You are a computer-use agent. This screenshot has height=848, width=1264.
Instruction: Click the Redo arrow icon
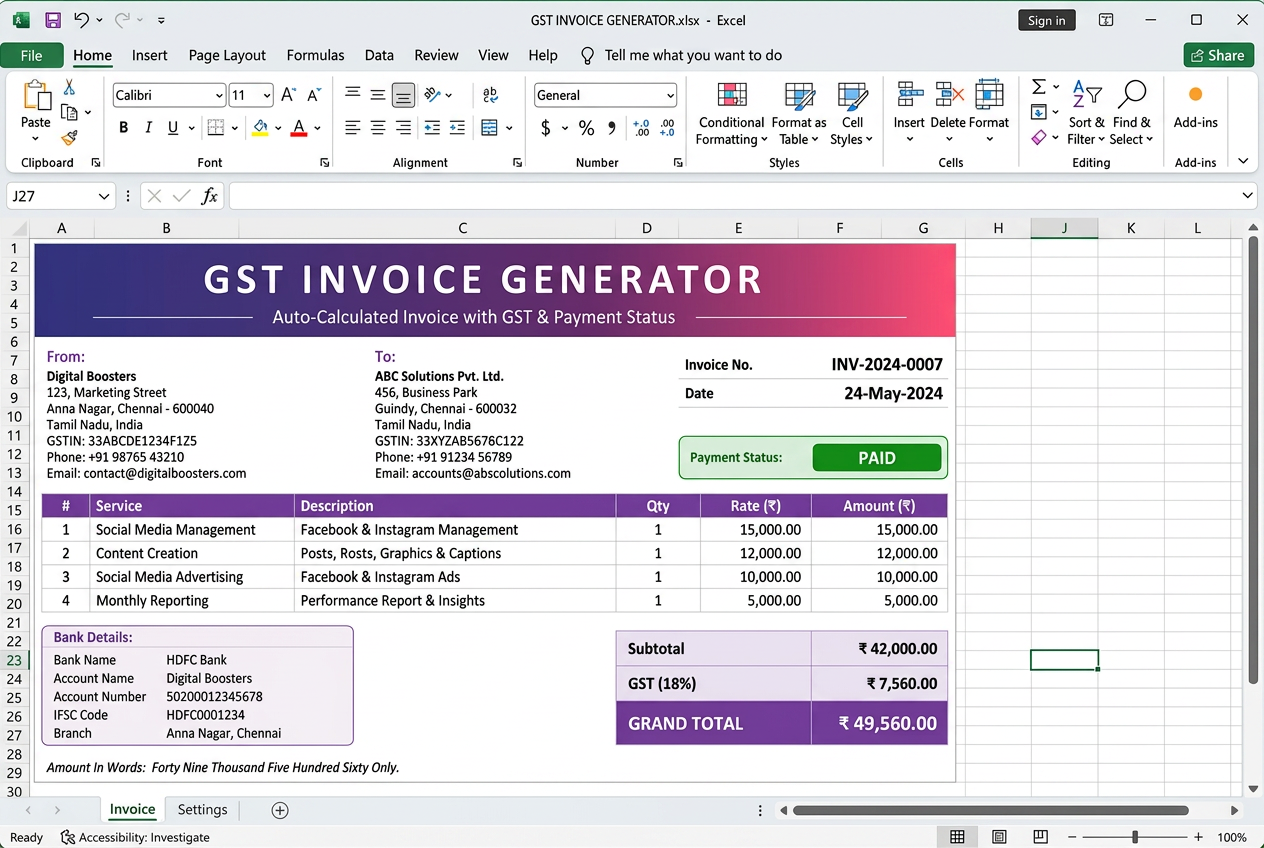123,20
